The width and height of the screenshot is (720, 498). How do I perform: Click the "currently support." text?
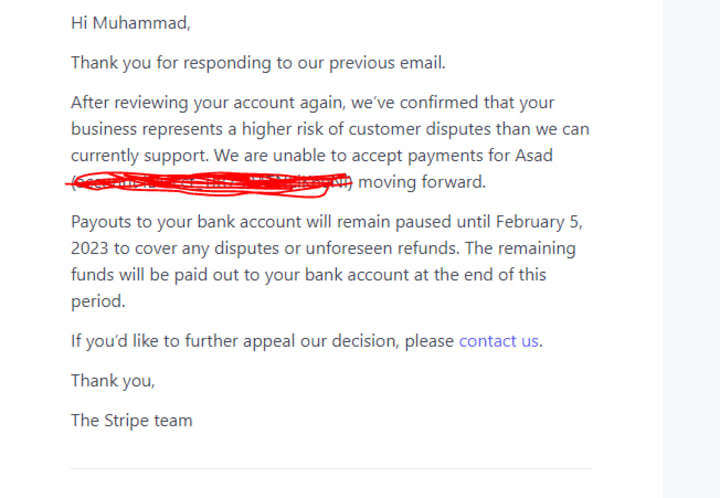pos(140,156)
